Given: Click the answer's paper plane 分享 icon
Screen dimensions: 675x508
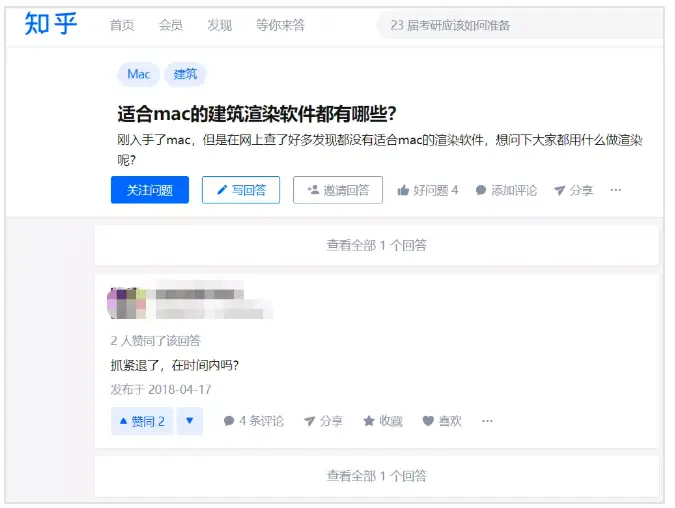Looking at the screenshot, I should pyautogui.click(x=309, y=421).
